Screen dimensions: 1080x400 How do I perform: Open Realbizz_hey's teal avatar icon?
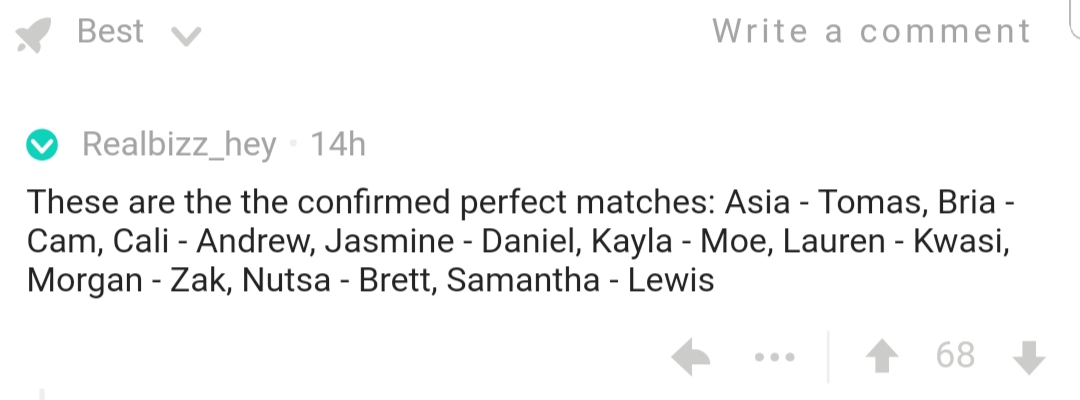coord(42,145)
